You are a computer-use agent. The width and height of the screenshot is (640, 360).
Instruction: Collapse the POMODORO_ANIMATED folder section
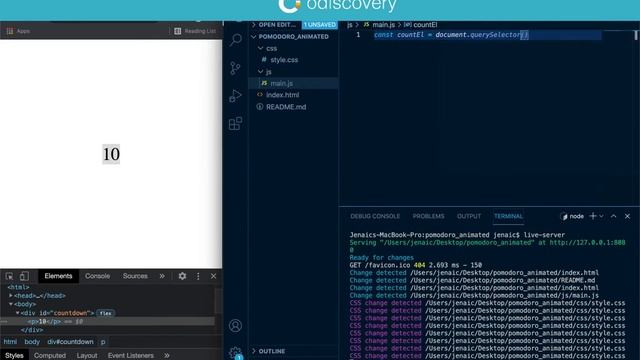click(x=293, y=37)
